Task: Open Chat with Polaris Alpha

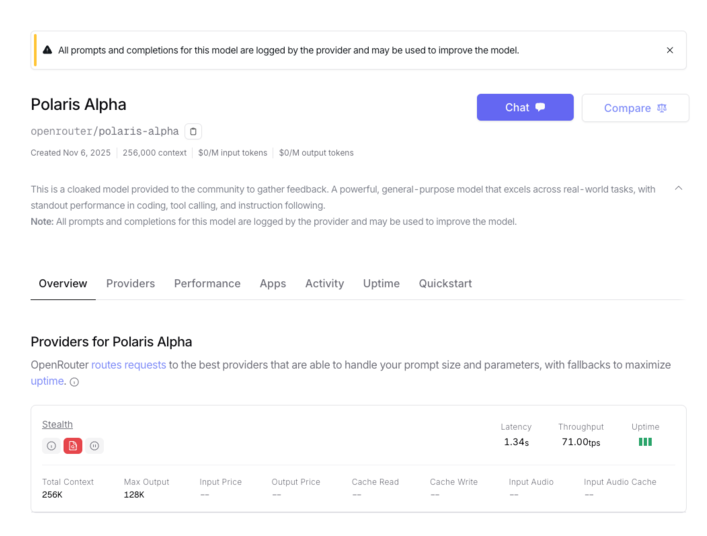Action: (x=525, y=108)
